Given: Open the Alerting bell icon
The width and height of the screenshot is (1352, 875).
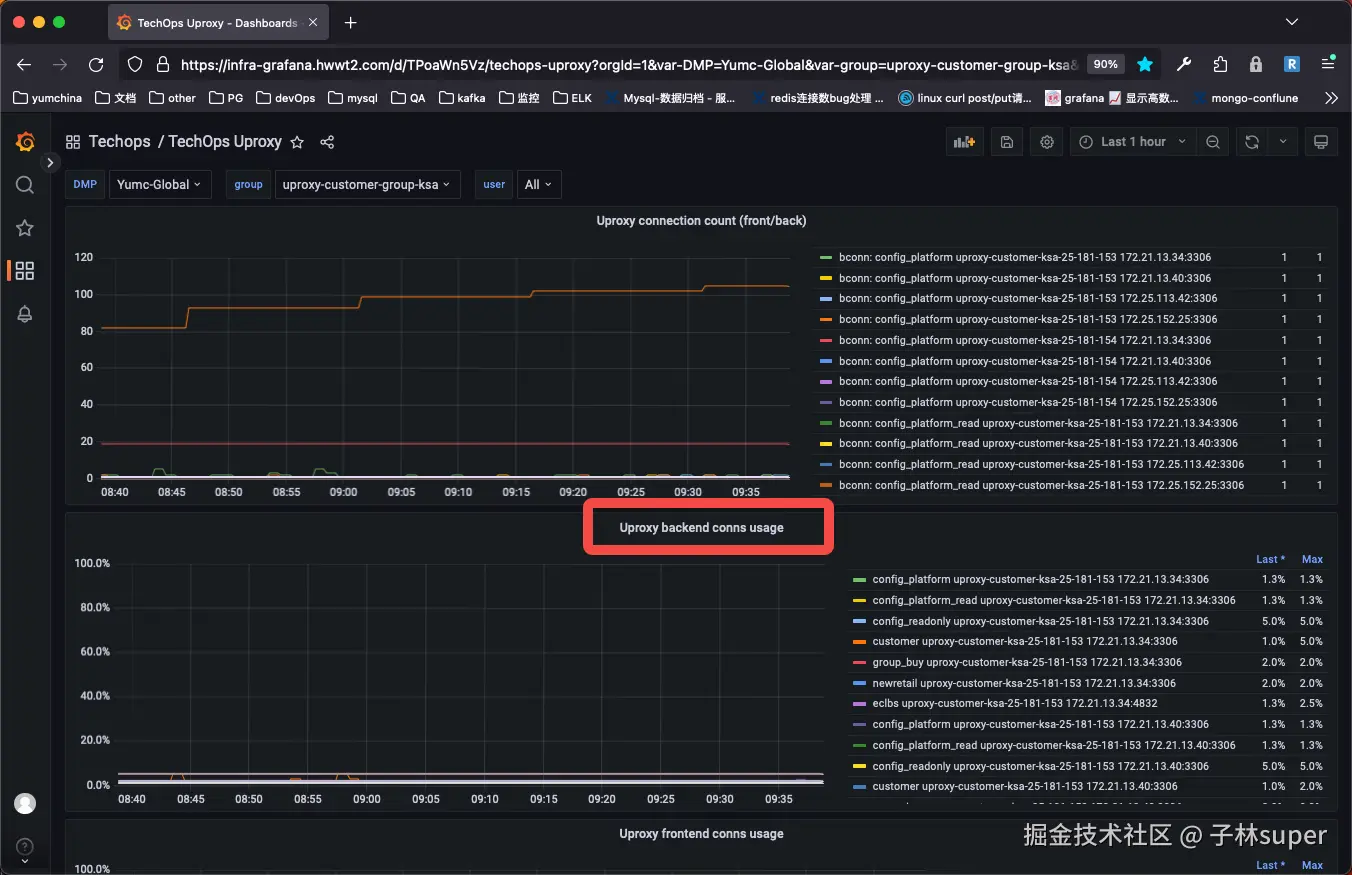Looking at the screenshot, I should click(25, 314).
